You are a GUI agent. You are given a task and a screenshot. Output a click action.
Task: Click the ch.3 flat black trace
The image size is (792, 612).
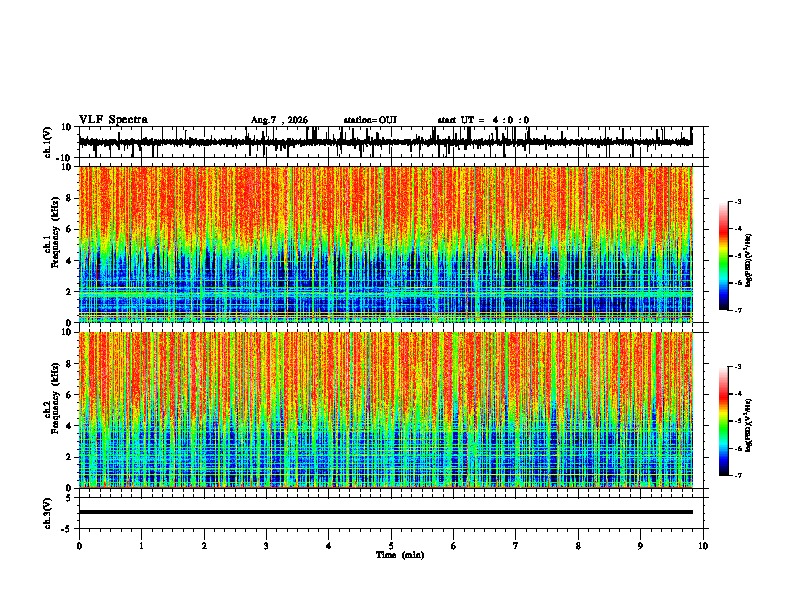[386, 512]
